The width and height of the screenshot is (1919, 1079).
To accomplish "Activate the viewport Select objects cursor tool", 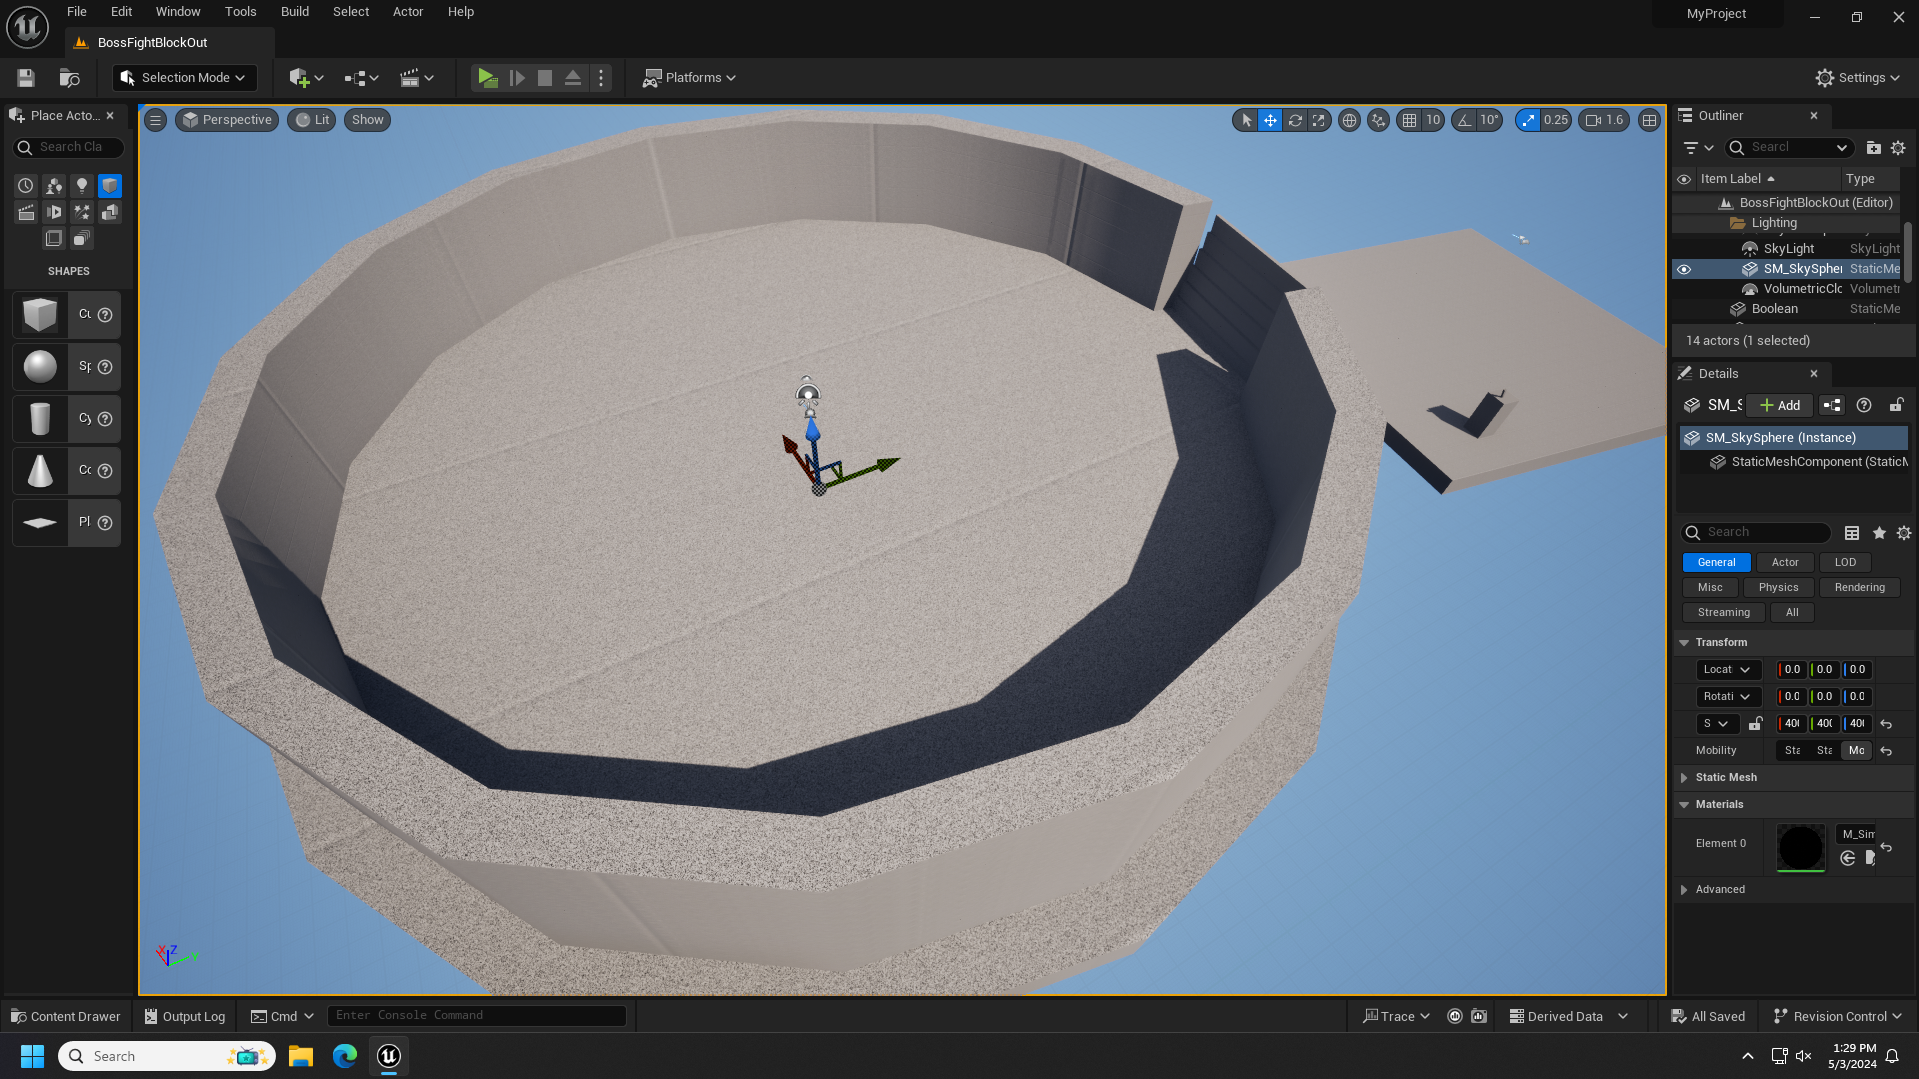I will tap(1246, 120).
